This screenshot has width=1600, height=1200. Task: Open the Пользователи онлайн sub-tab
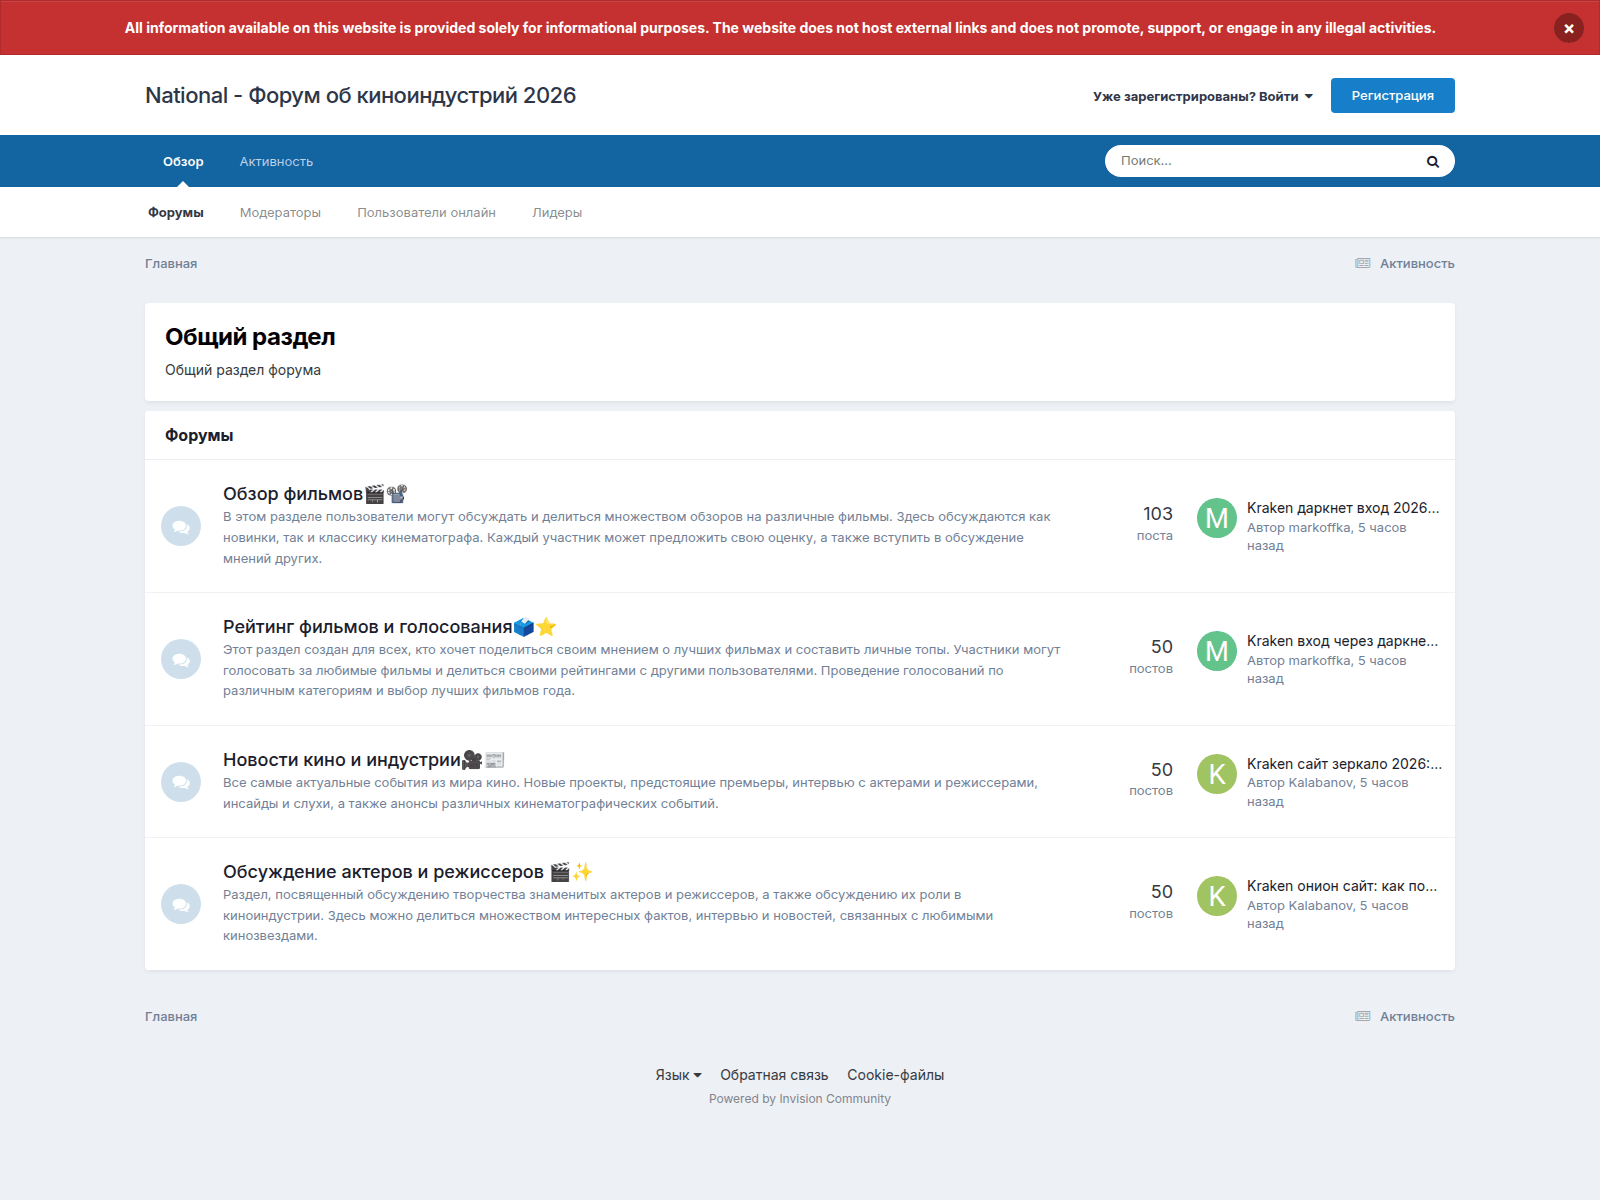[427, 212]
